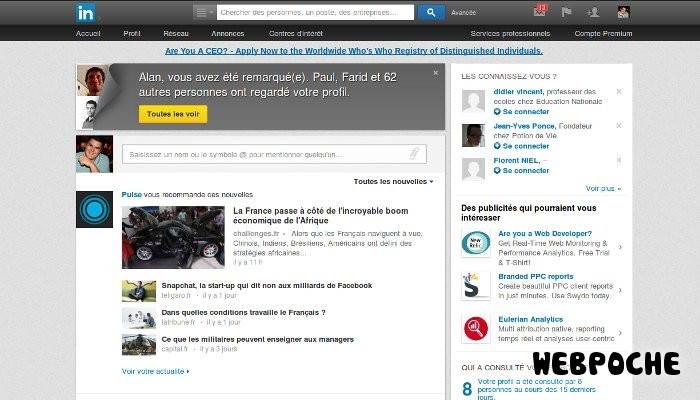
Task: Open didier vincent's profile link
Action: point(518,92)
